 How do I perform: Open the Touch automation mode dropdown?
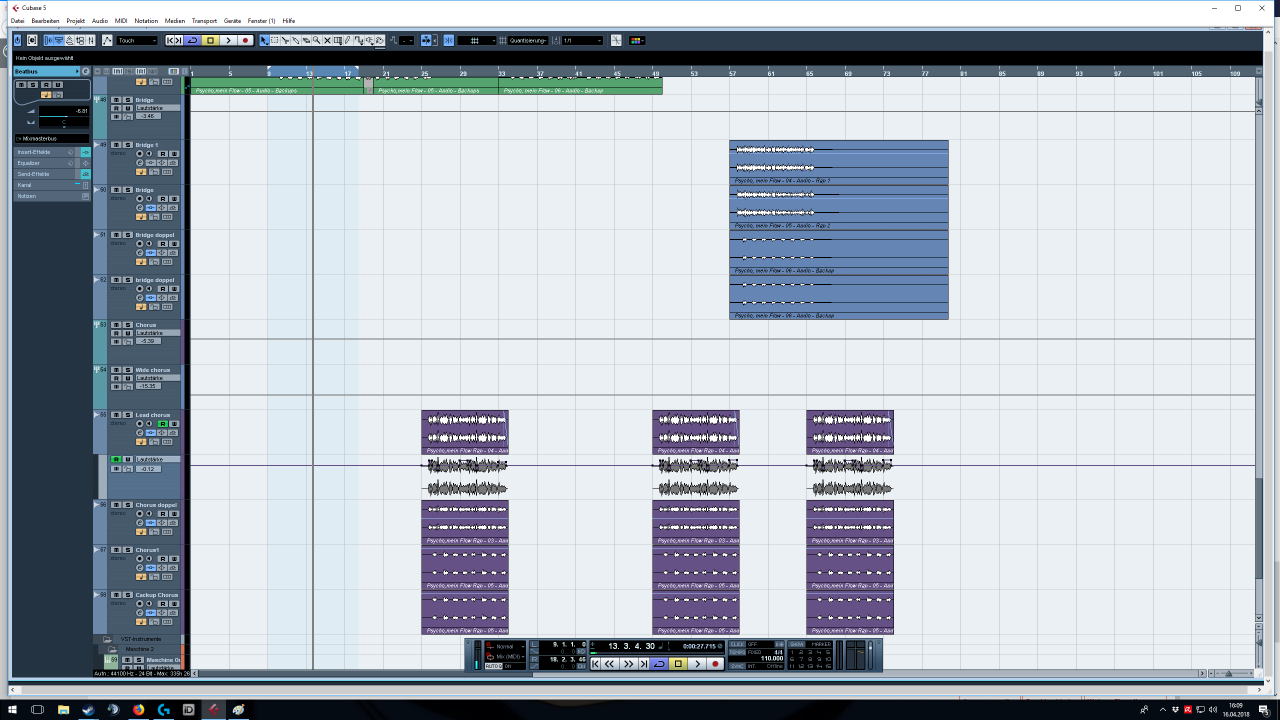137,40
